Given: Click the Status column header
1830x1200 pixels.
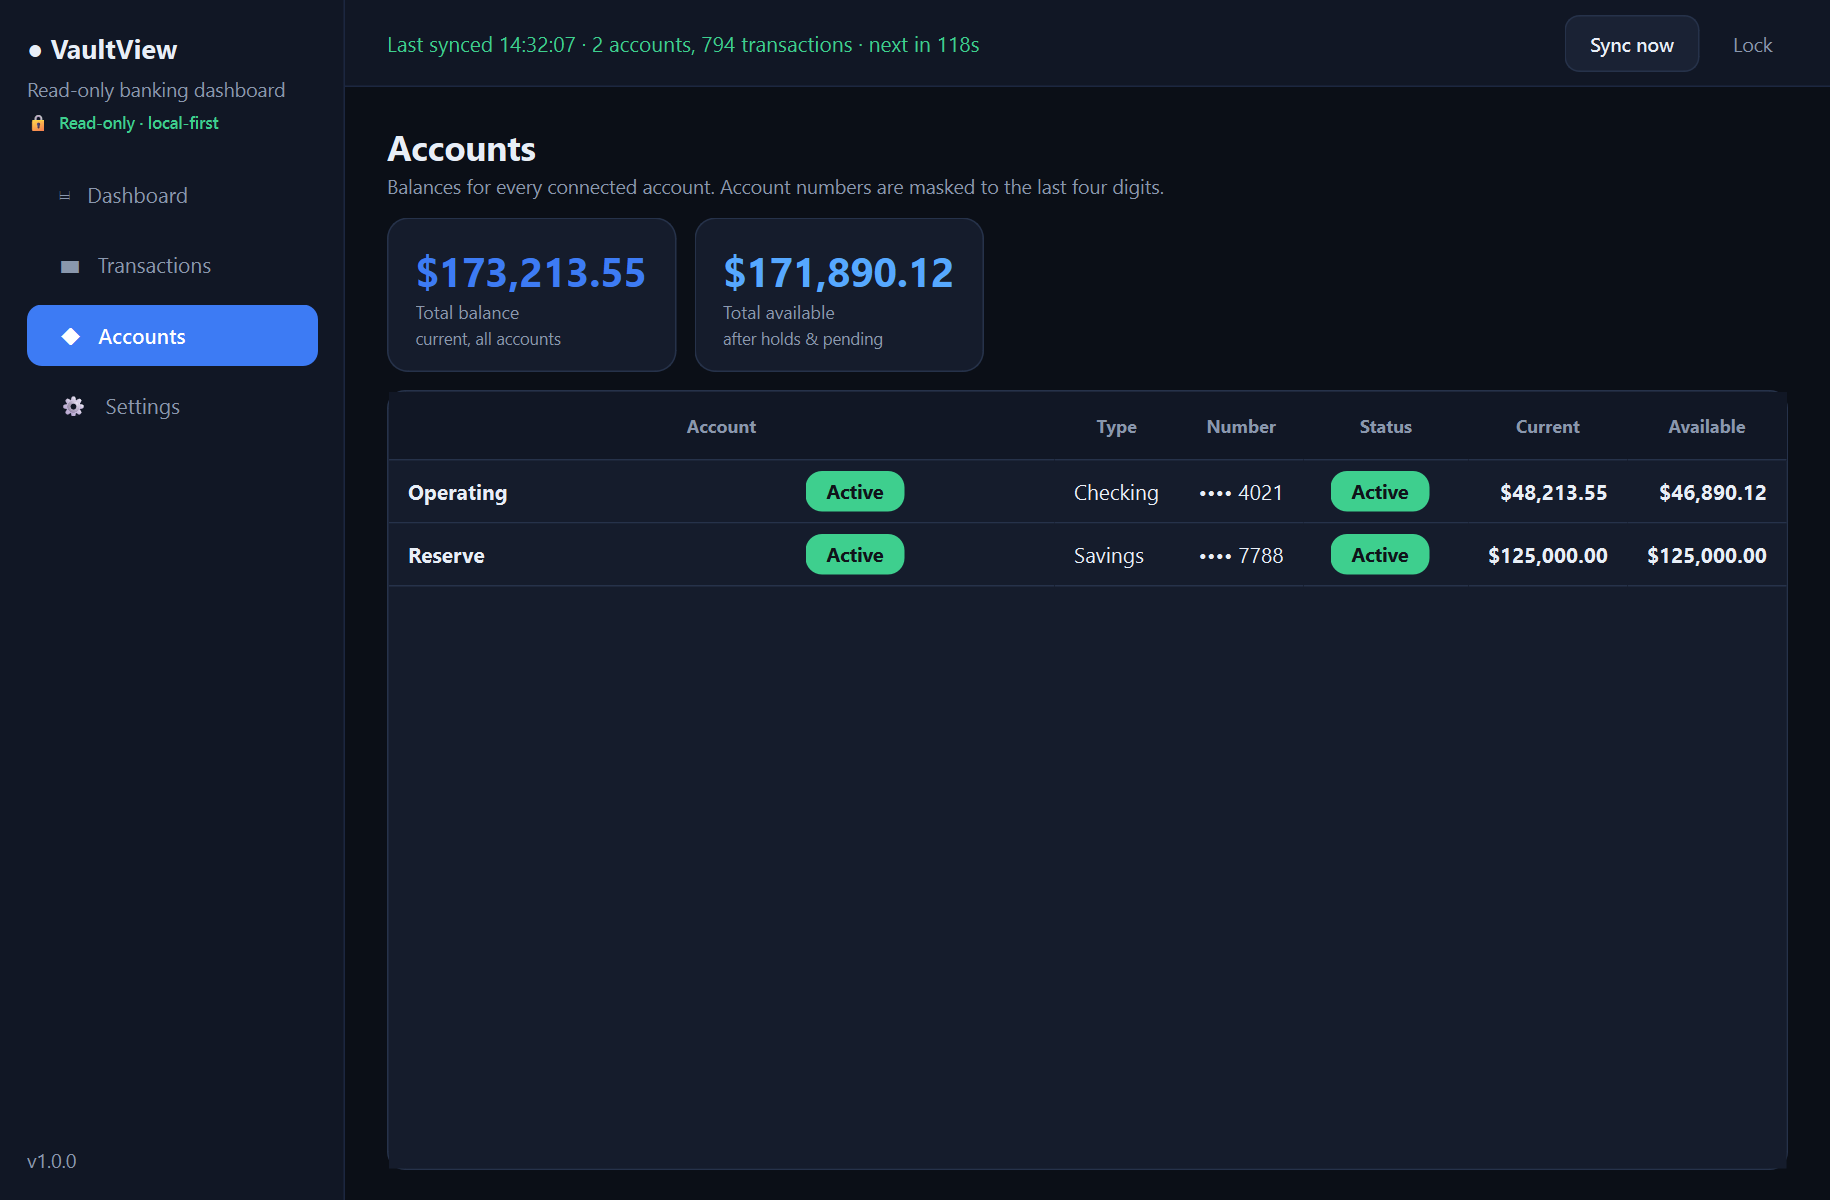Looking at the screenshot, I should coord(1385,427).
